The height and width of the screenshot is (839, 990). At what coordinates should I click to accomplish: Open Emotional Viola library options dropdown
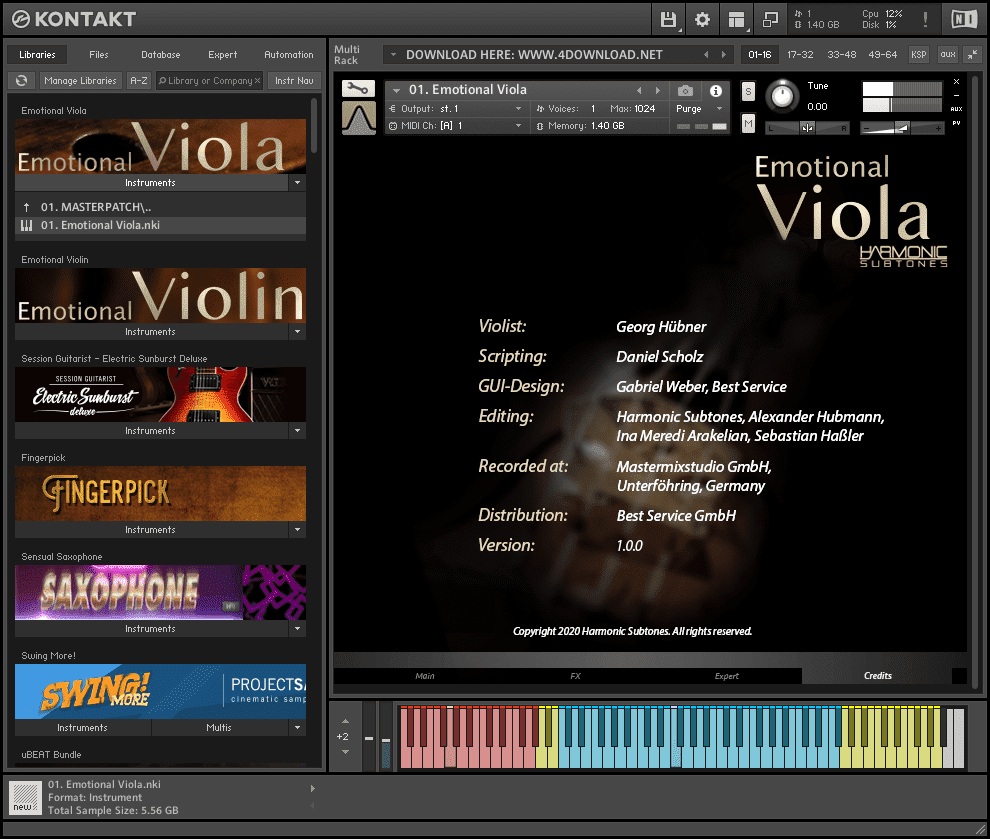[297, 183]
